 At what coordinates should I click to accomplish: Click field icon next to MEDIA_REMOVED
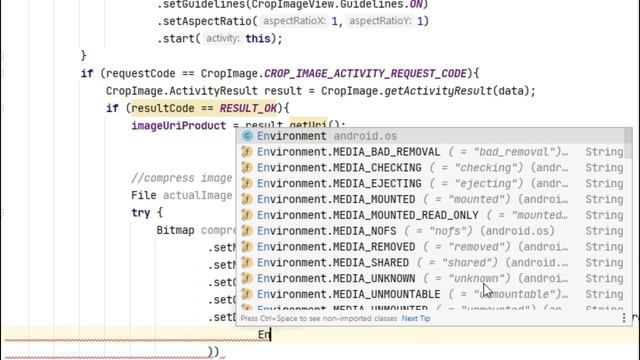pos(247,247)
